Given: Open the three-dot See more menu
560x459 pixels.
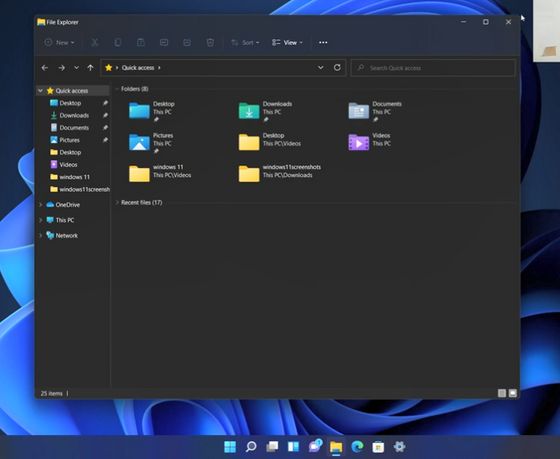Looking at the screenshot, I should [x=323, y=43].
